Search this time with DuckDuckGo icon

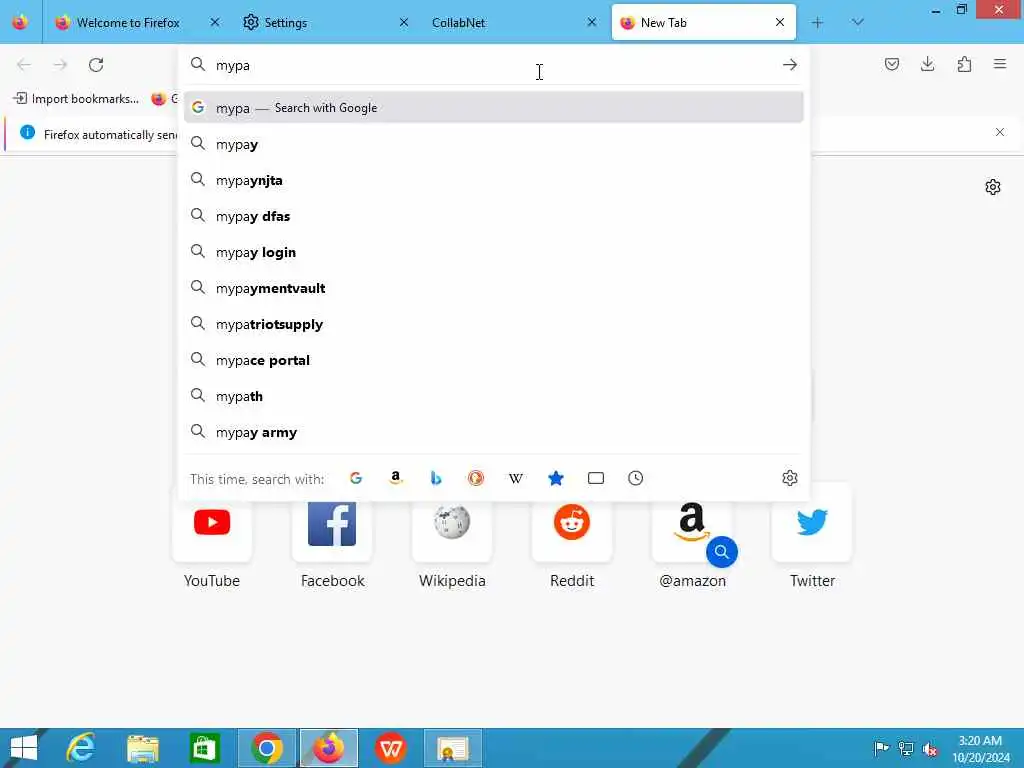coord(476,479)
